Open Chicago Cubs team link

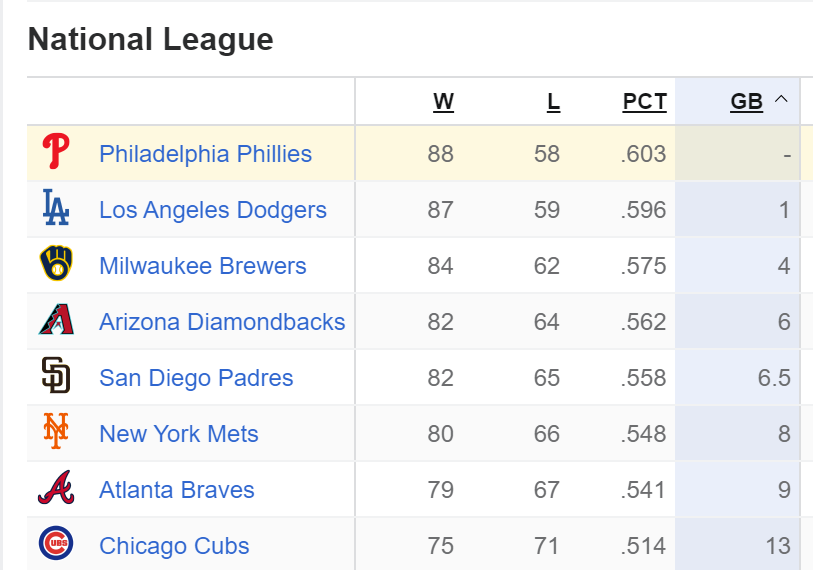(x=174, y=546)
